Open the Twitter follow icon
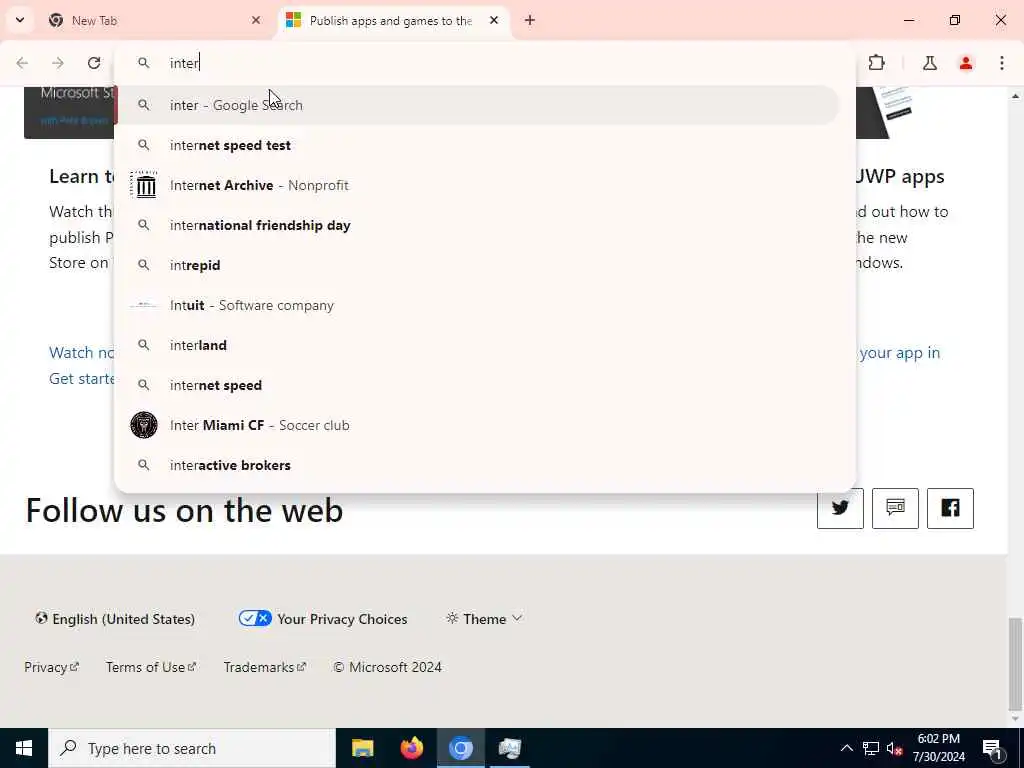Screen dimensions: 1024x768 coord(840,508)
